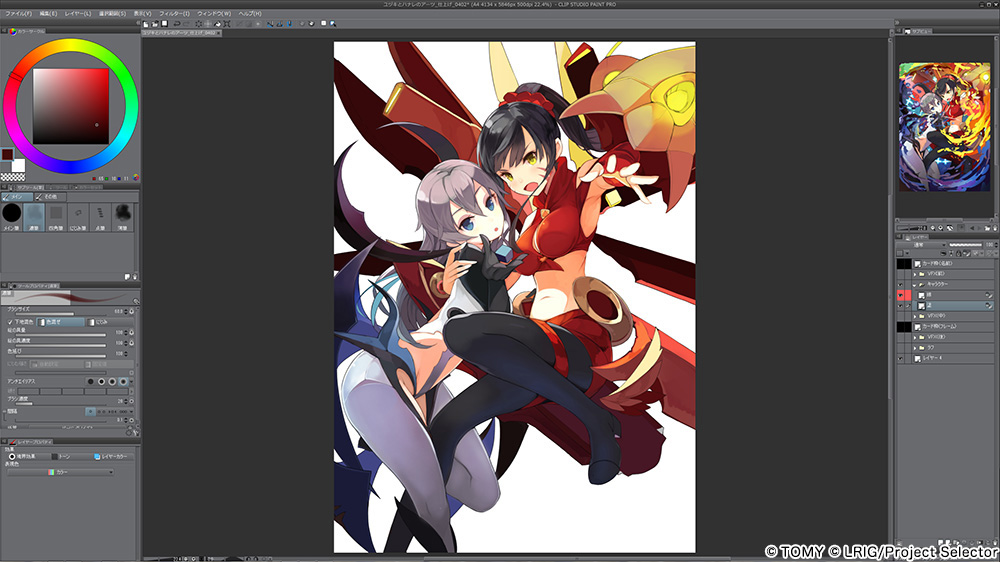Click the clip-to-layer-below icon in layer toolbar
Image resolution: width=1000 pixels, height=562 pixels.
[x=943, y=254]
